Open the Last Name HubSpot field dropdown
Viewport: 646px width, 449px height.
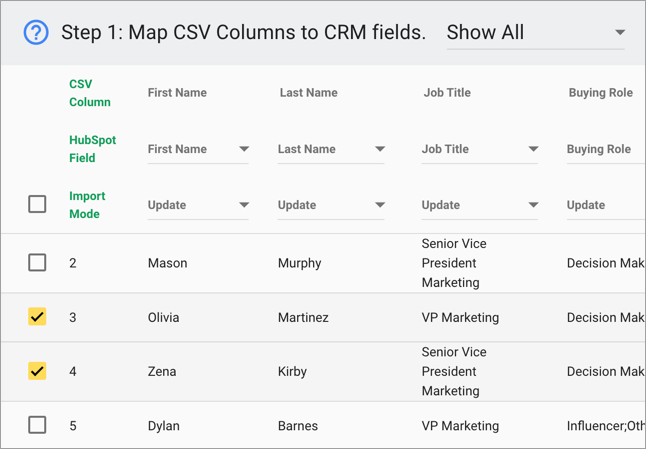click(x=331, y=149)
